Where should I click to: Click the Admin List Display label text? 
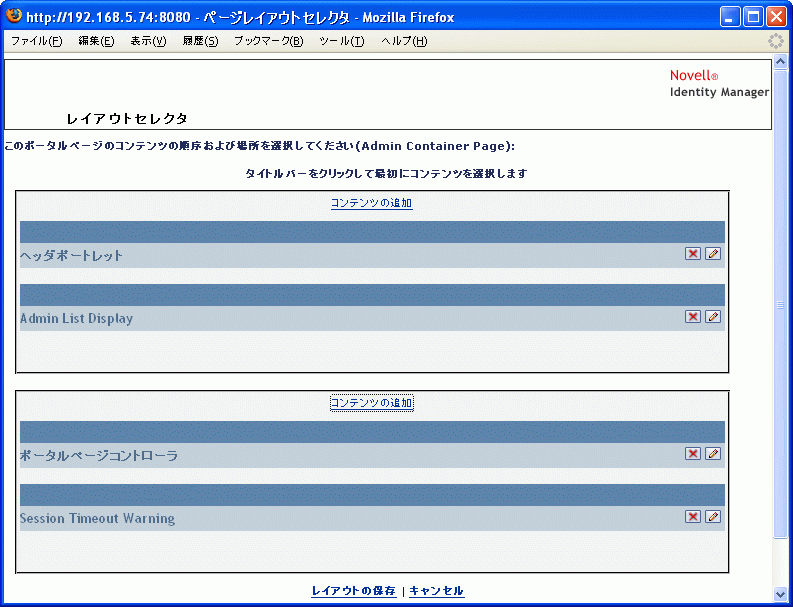(x=76, y=319)
